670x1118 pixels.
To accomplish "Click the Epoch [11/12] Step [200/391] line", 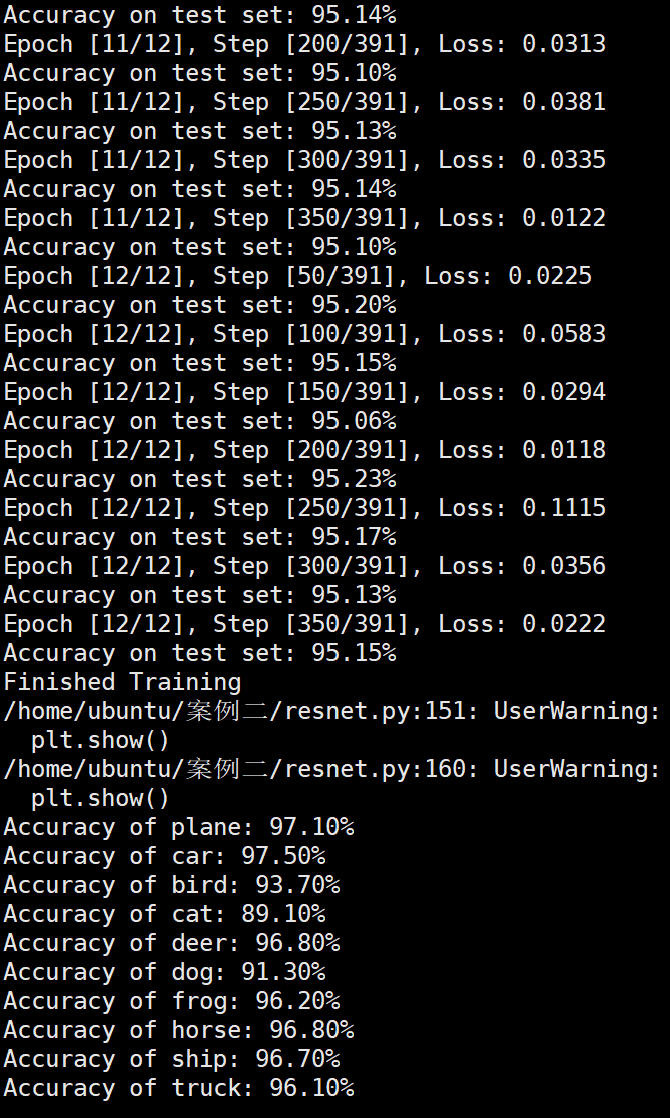I will (304, 43).
